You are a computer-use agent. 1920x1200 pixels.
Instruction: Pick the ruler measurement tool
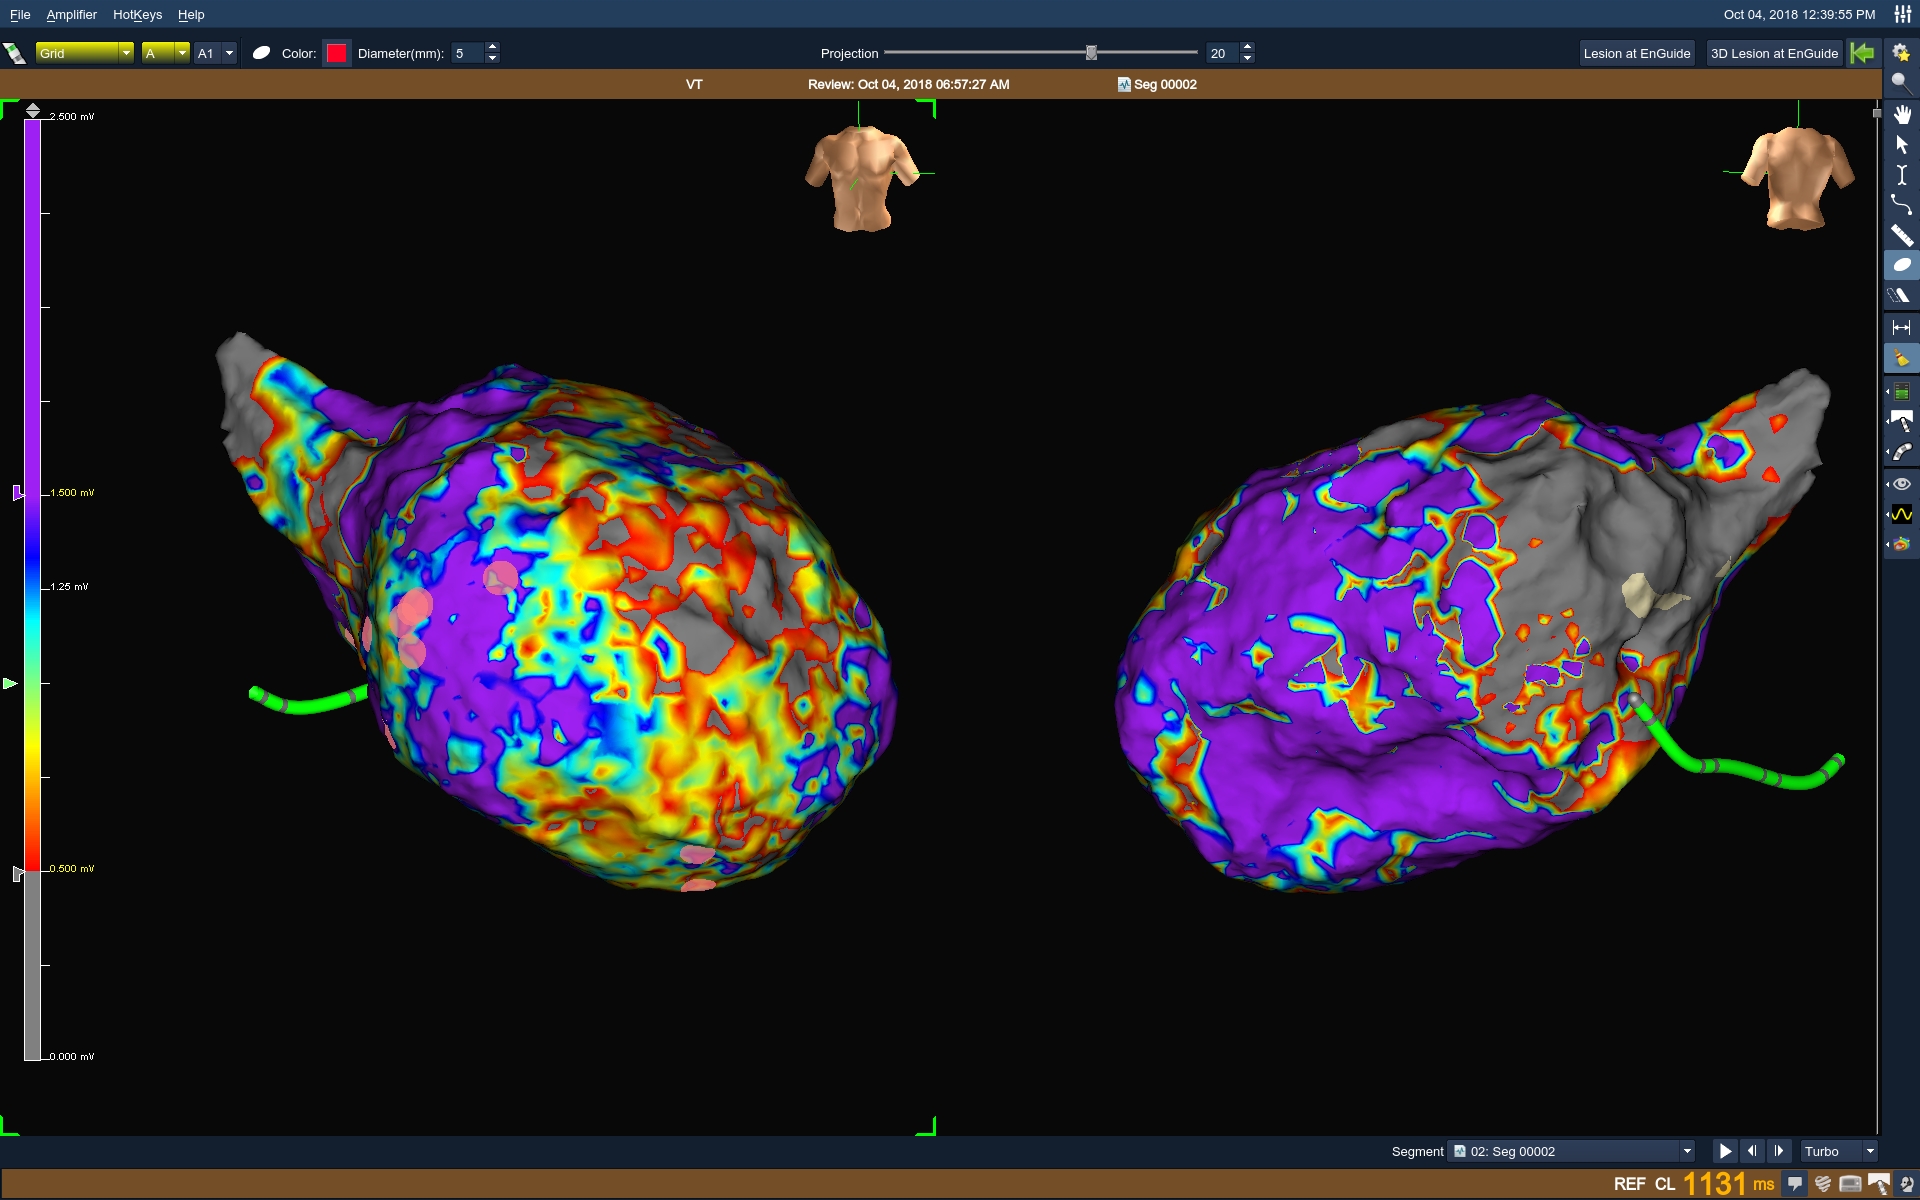point(1901,236)
